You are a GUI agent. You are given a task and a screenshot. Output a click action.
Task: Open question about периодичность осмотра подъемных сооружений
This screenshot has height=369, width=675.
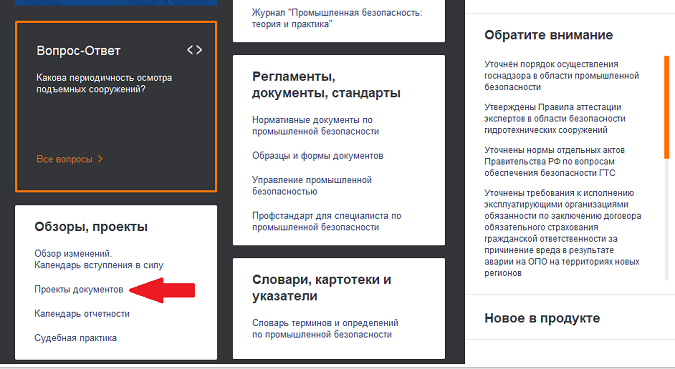click(x=104, y=84)
